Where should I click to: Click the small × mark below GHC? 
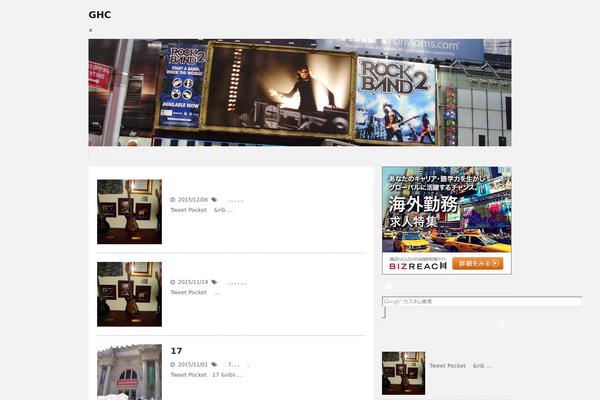click(x=90, y=30)
